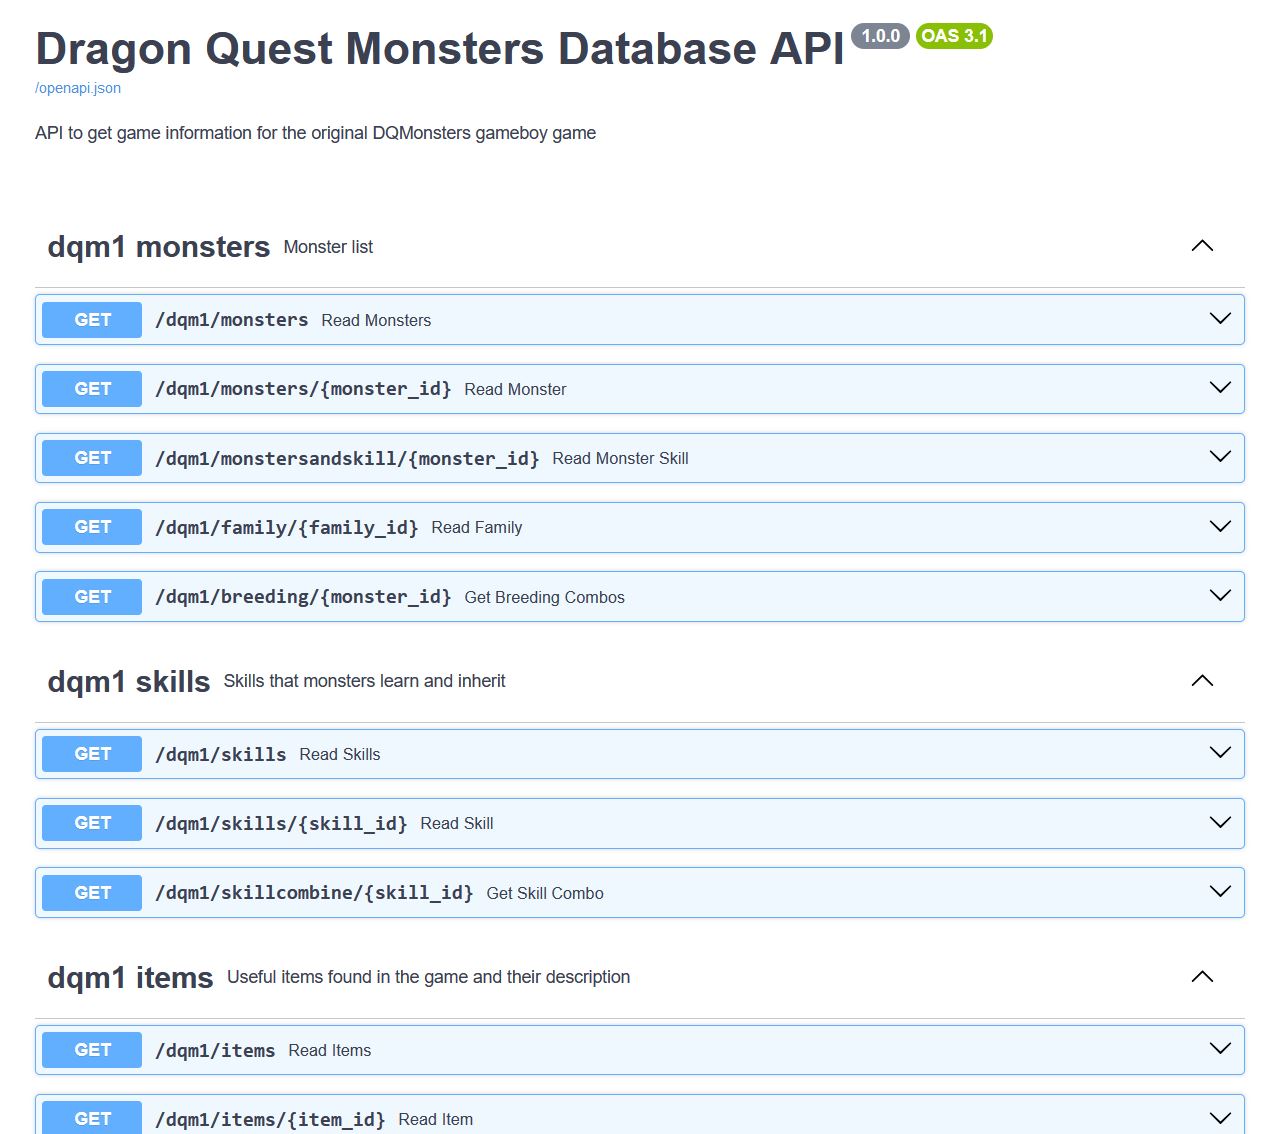Viewport: 1279px width, 1134px height.
Task: Click the Get Breeding Combos summary label
Action: point(544,597)
